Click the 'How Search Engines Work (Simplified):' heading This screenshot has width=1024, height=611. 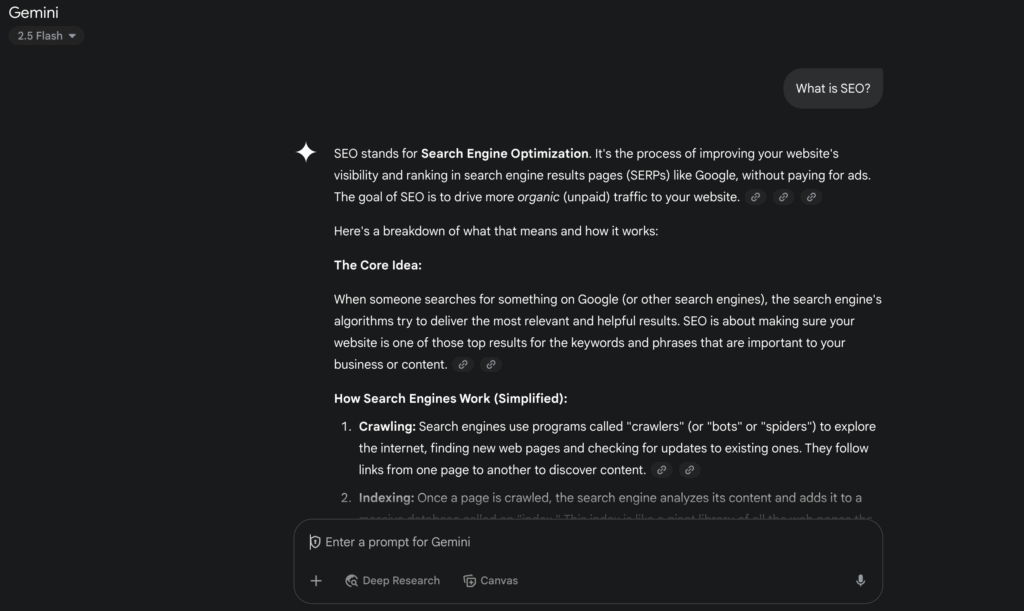coord(450,399)
